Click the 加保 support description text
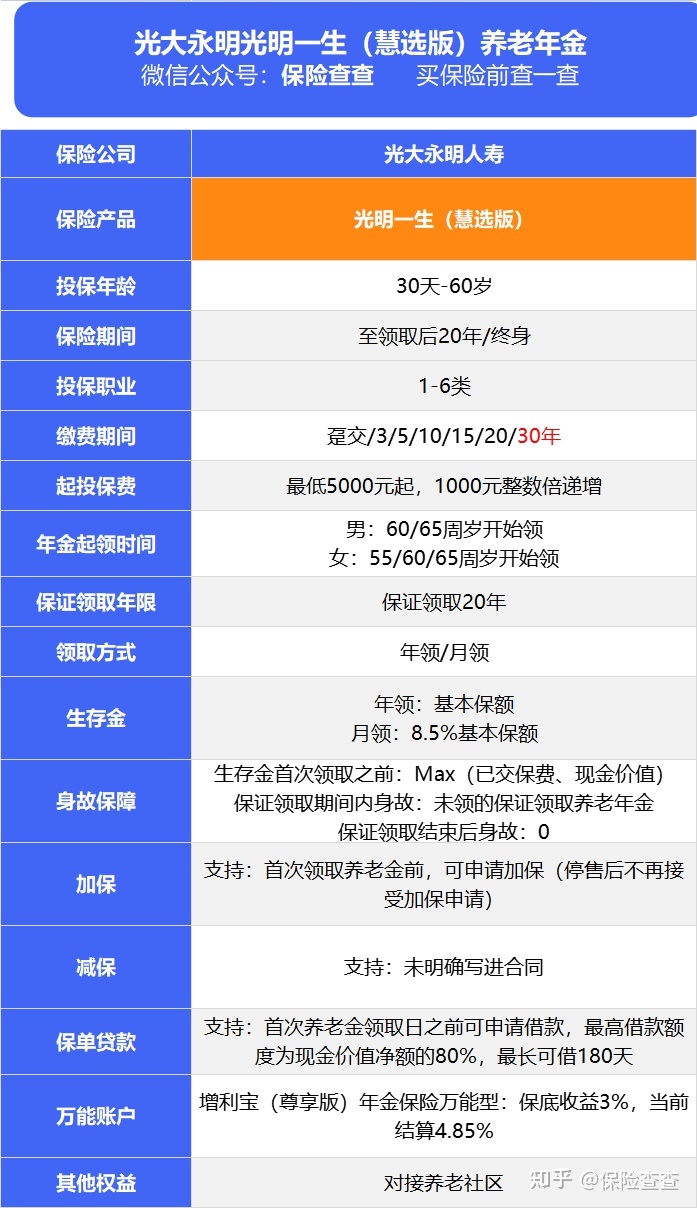The image size is (697, 1208). [x=444, y=884]
